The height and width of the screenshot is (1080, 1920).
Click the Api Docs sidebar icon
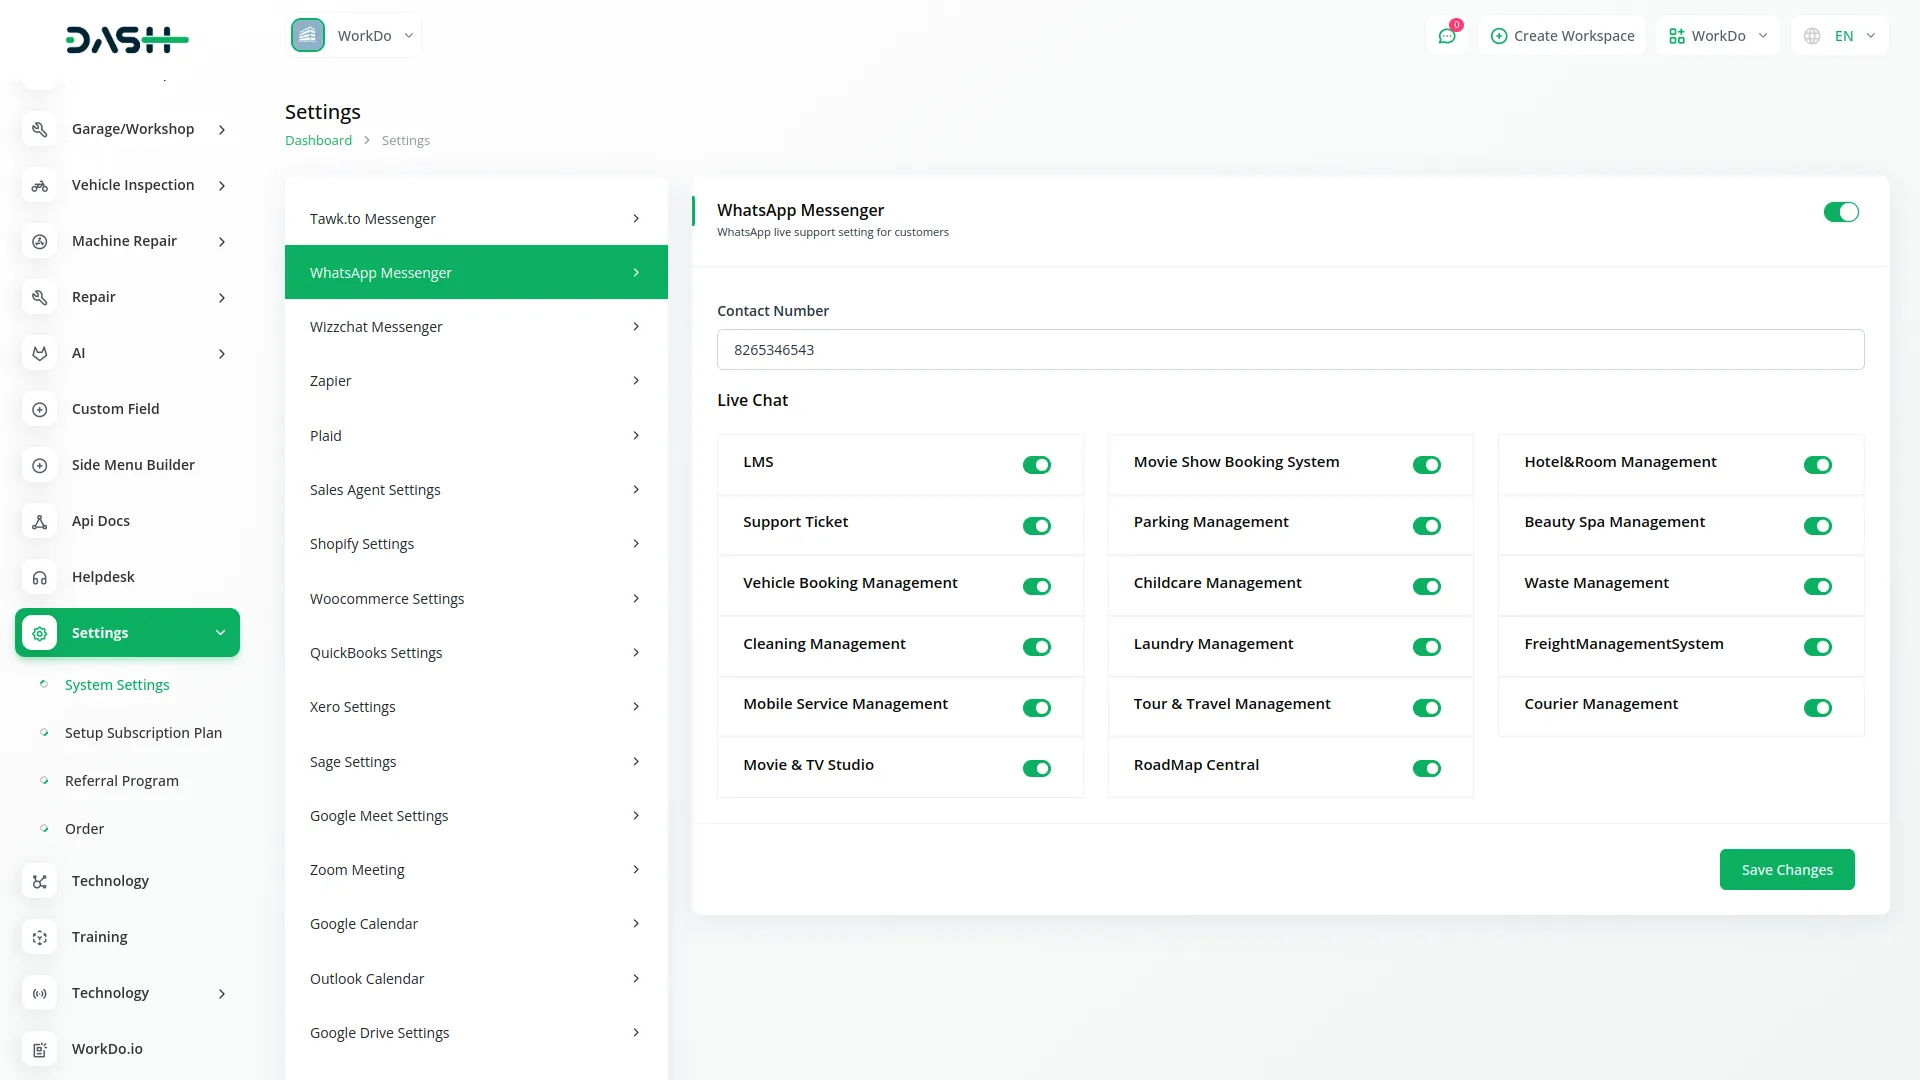click(40, 521)
